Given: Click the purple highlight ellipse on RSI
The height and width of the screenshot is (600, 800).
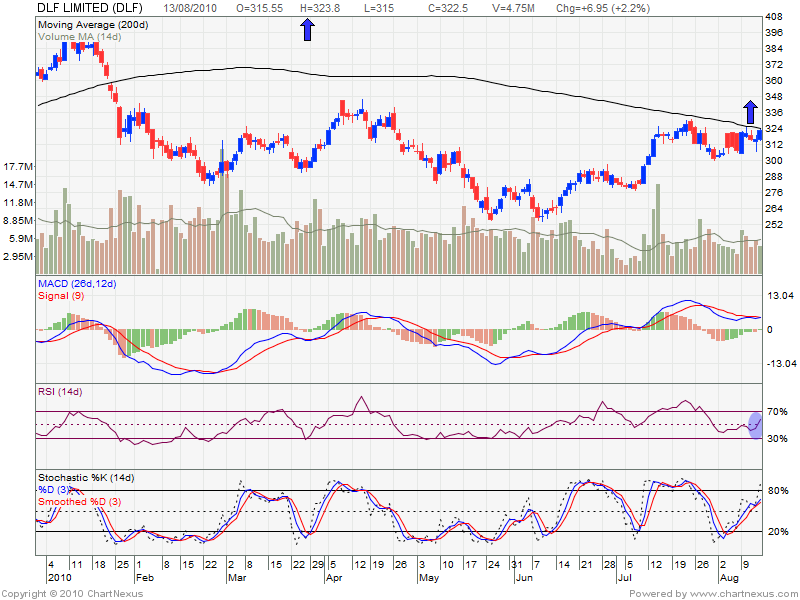Looking at the screenshot, I should [755, 425].
